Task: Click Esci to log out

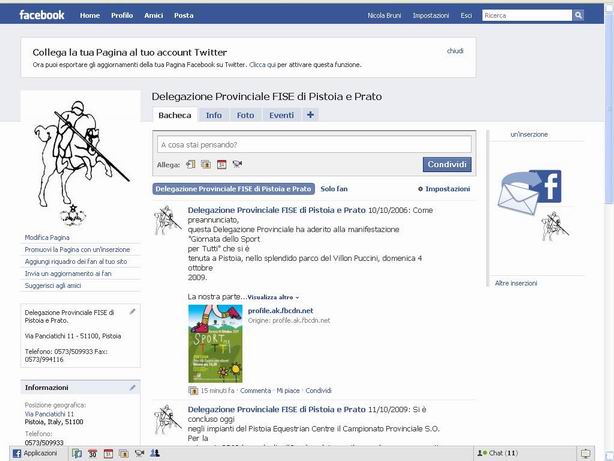Action: (466, 15)
